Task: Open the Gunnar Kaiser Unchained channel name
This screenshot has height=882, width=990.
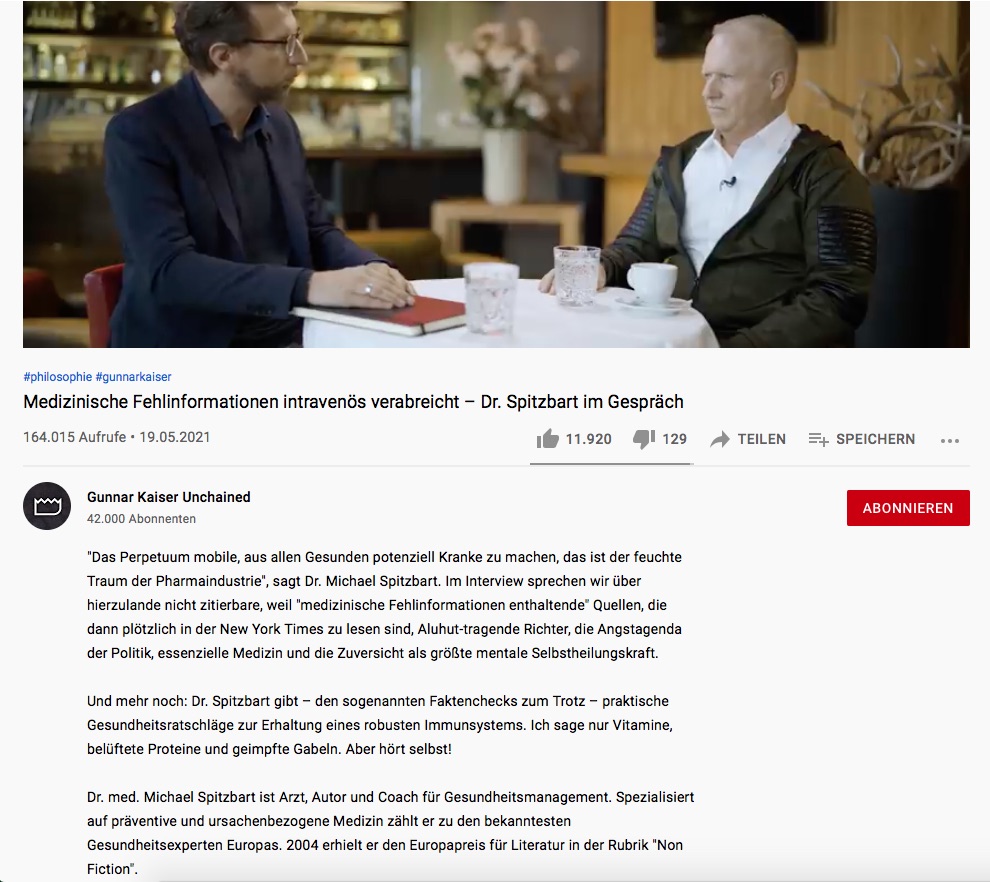Action: click(x=169, y=498)
